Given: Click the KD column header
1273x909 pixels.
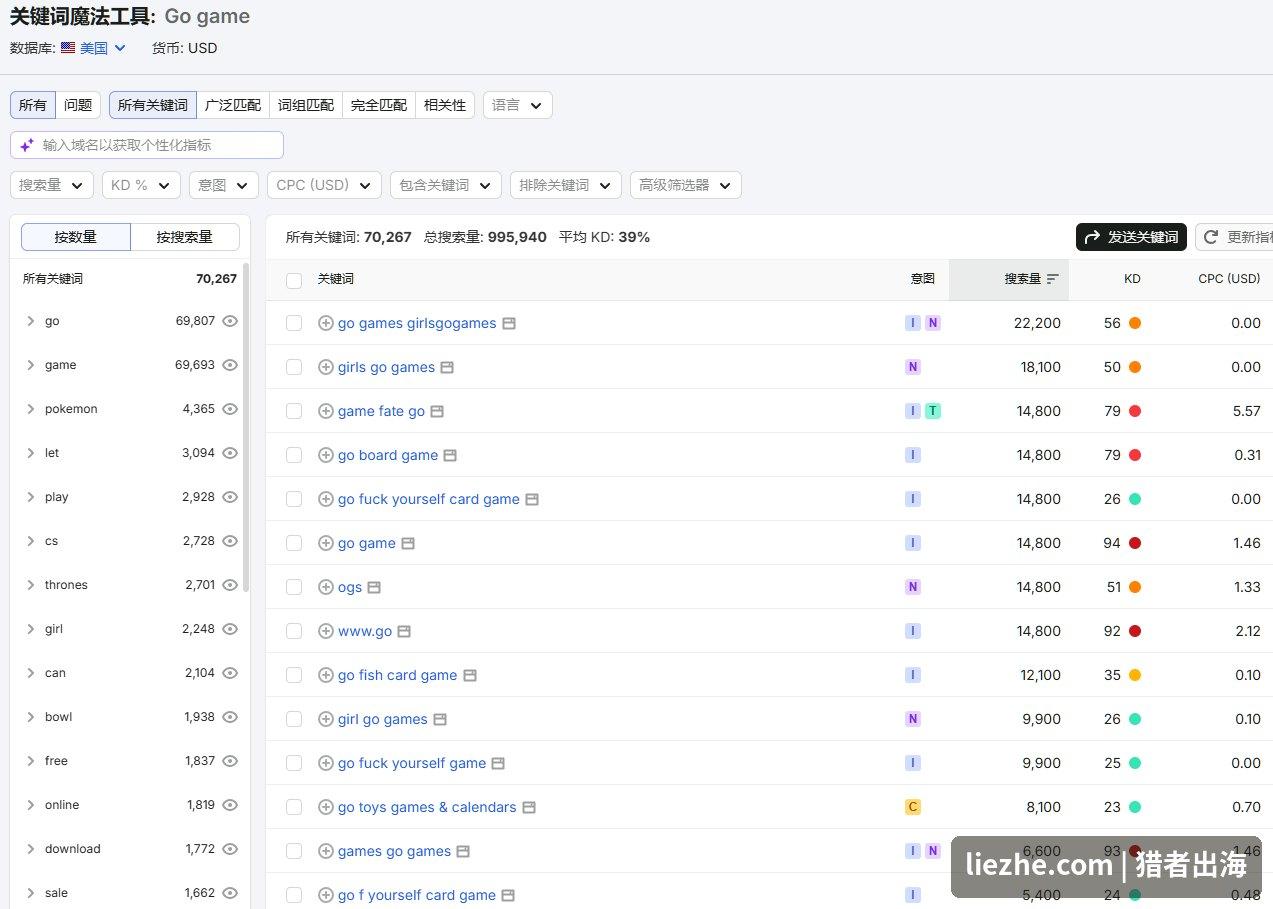Looking at the screenshot, I should tap(1132, 279).
